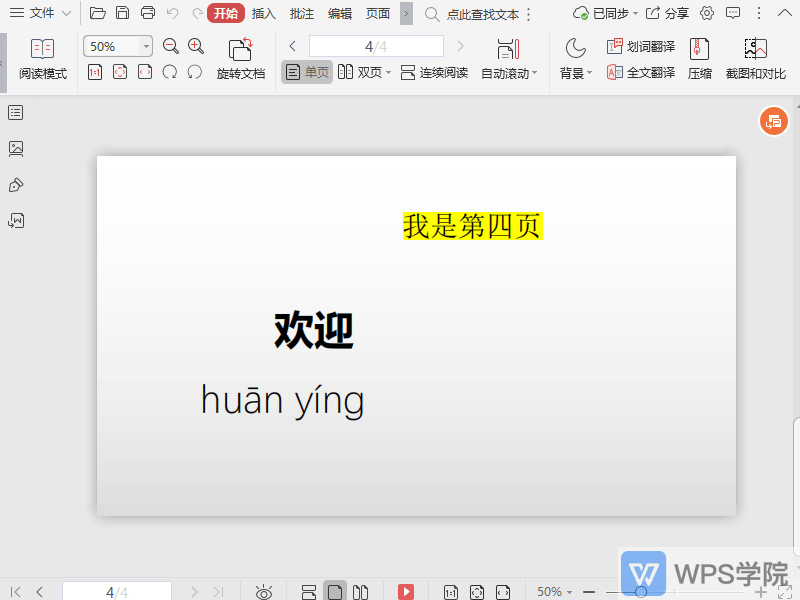This screenshot has height=600, width=800.
Task: Open the 背景 background tool
Action: [573, 58]
